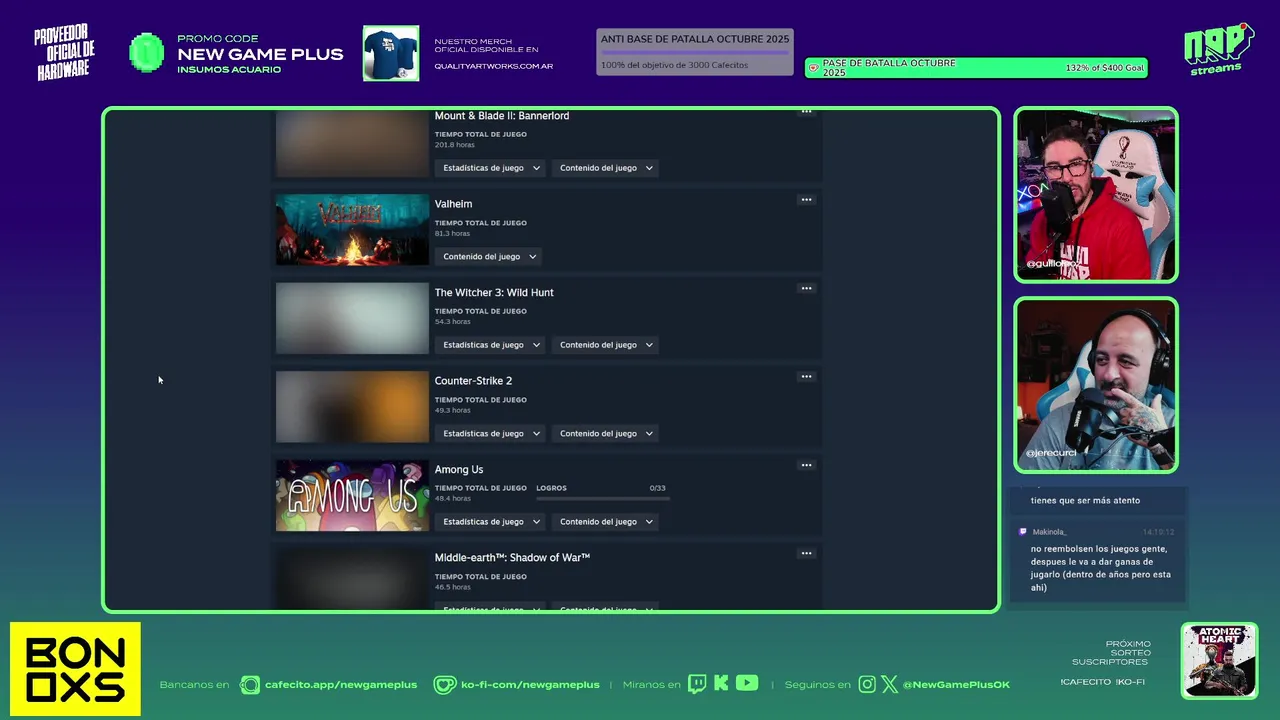Click the 48.4 horas playtime value
This screenshot has height=720, width=1280.
(x=452, y=498)
